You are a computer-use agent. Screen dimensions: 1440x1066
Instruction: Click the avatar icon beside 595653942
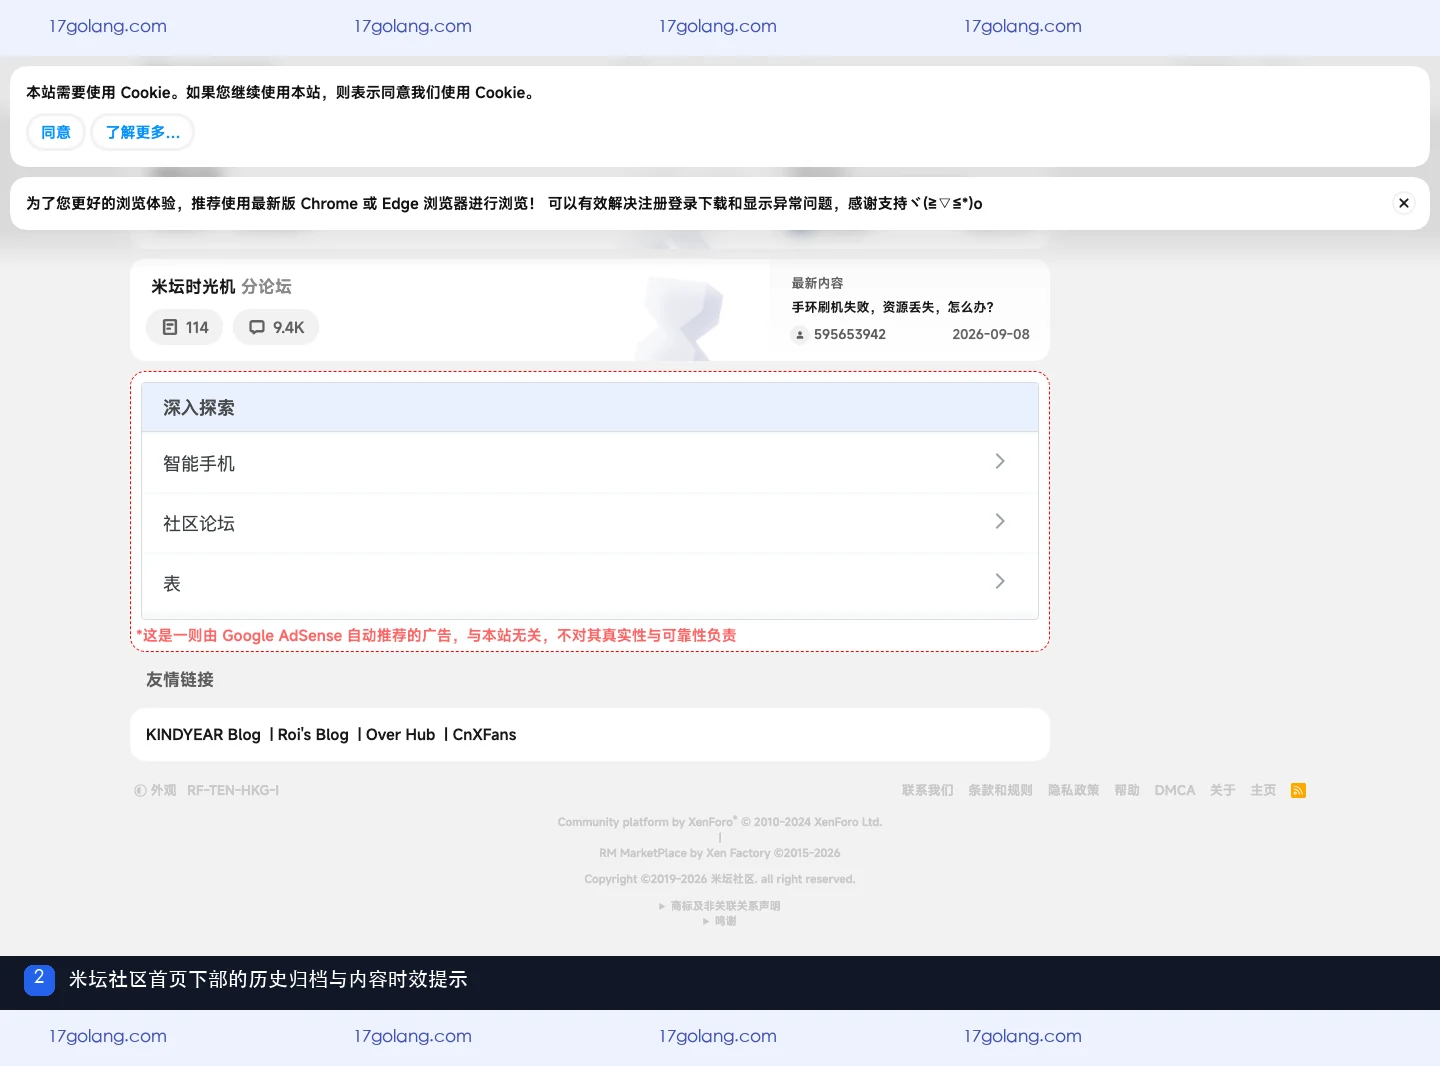799,334
